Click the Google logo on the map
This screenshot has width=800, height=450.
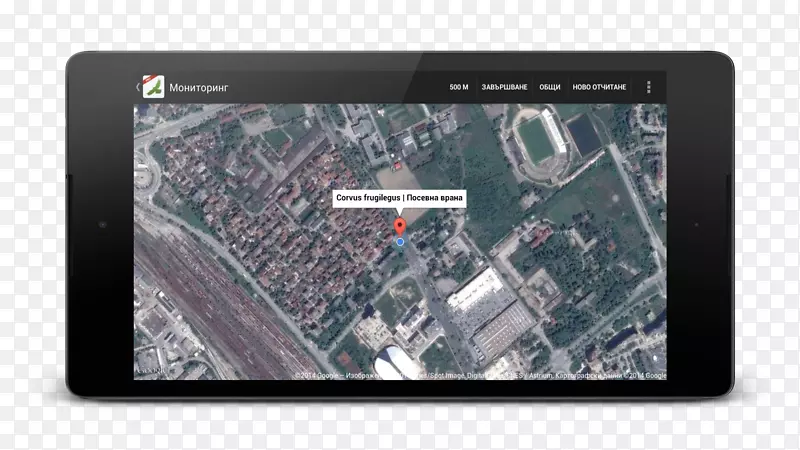pos(152,370)
